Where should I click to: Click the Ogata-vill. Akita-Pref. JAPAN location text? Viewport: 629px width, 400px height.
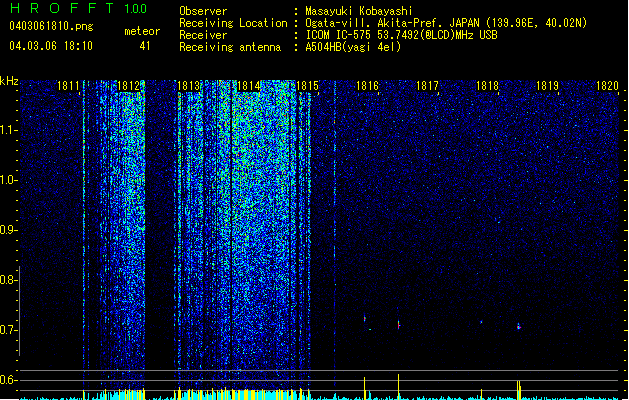point(446,23)
